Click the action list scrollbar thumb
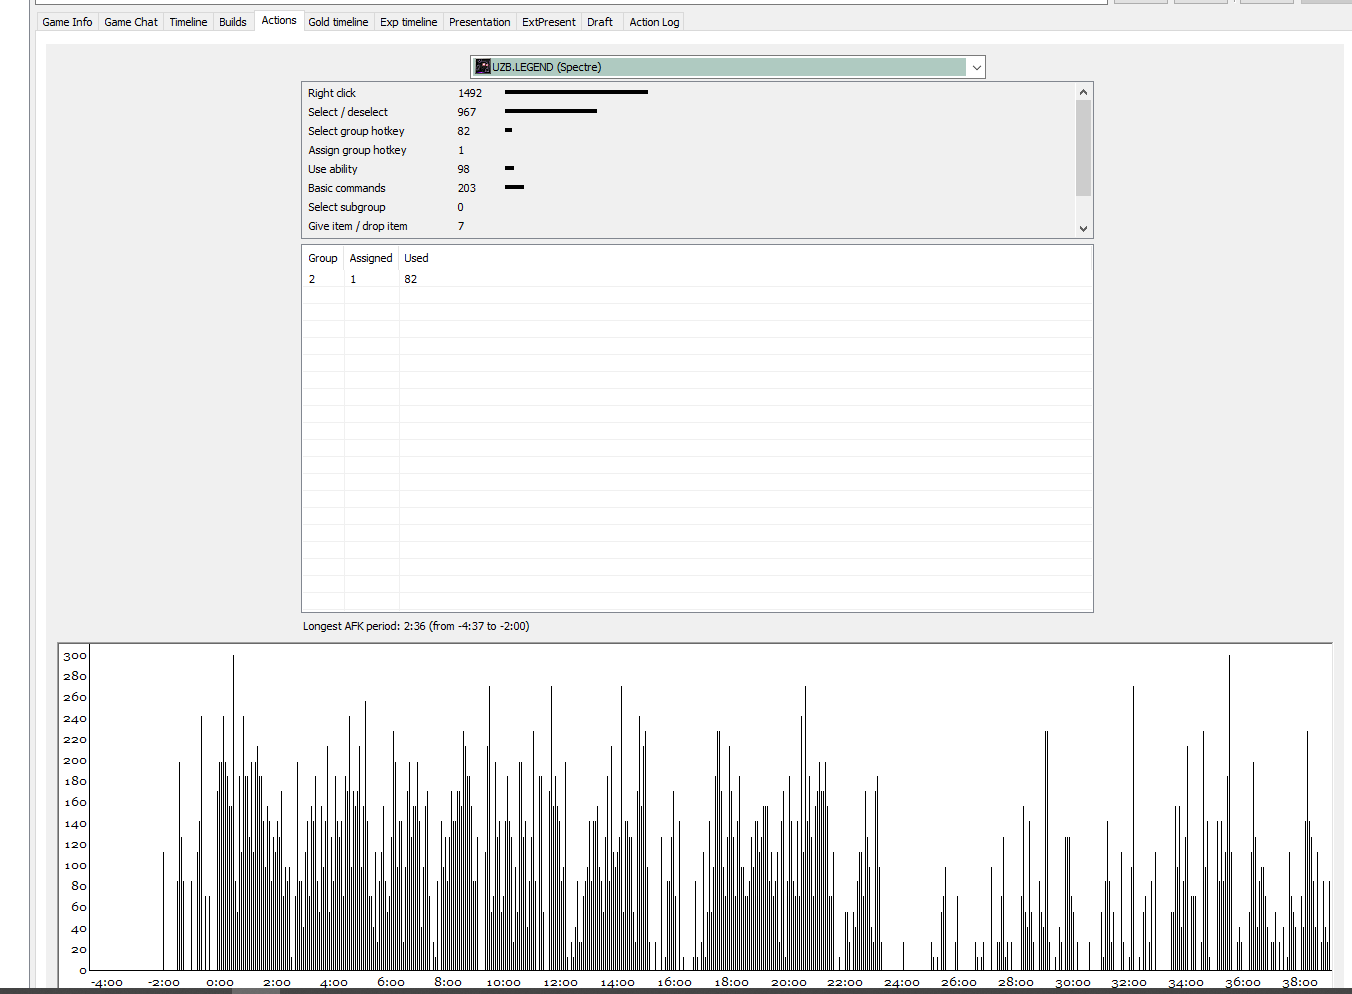The height and width of the screenshot is (994, 1352). click(1083, 148)
